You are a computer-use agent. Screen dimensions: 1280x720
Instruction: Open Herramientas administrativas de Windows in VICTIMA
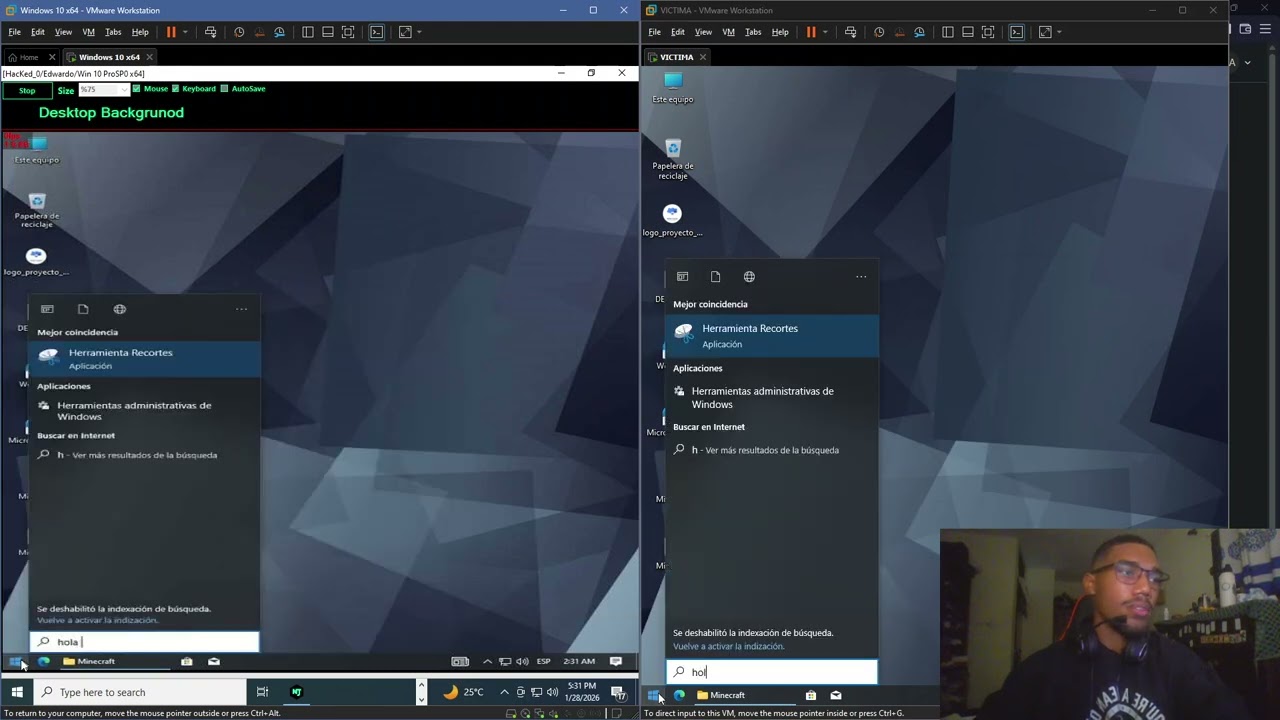point(772,398)
